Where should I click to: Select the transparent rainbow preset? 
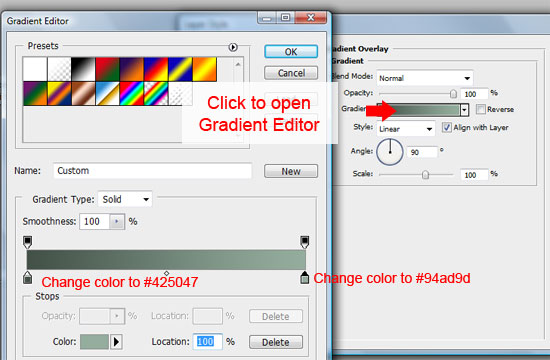click(x=156, y=94)
